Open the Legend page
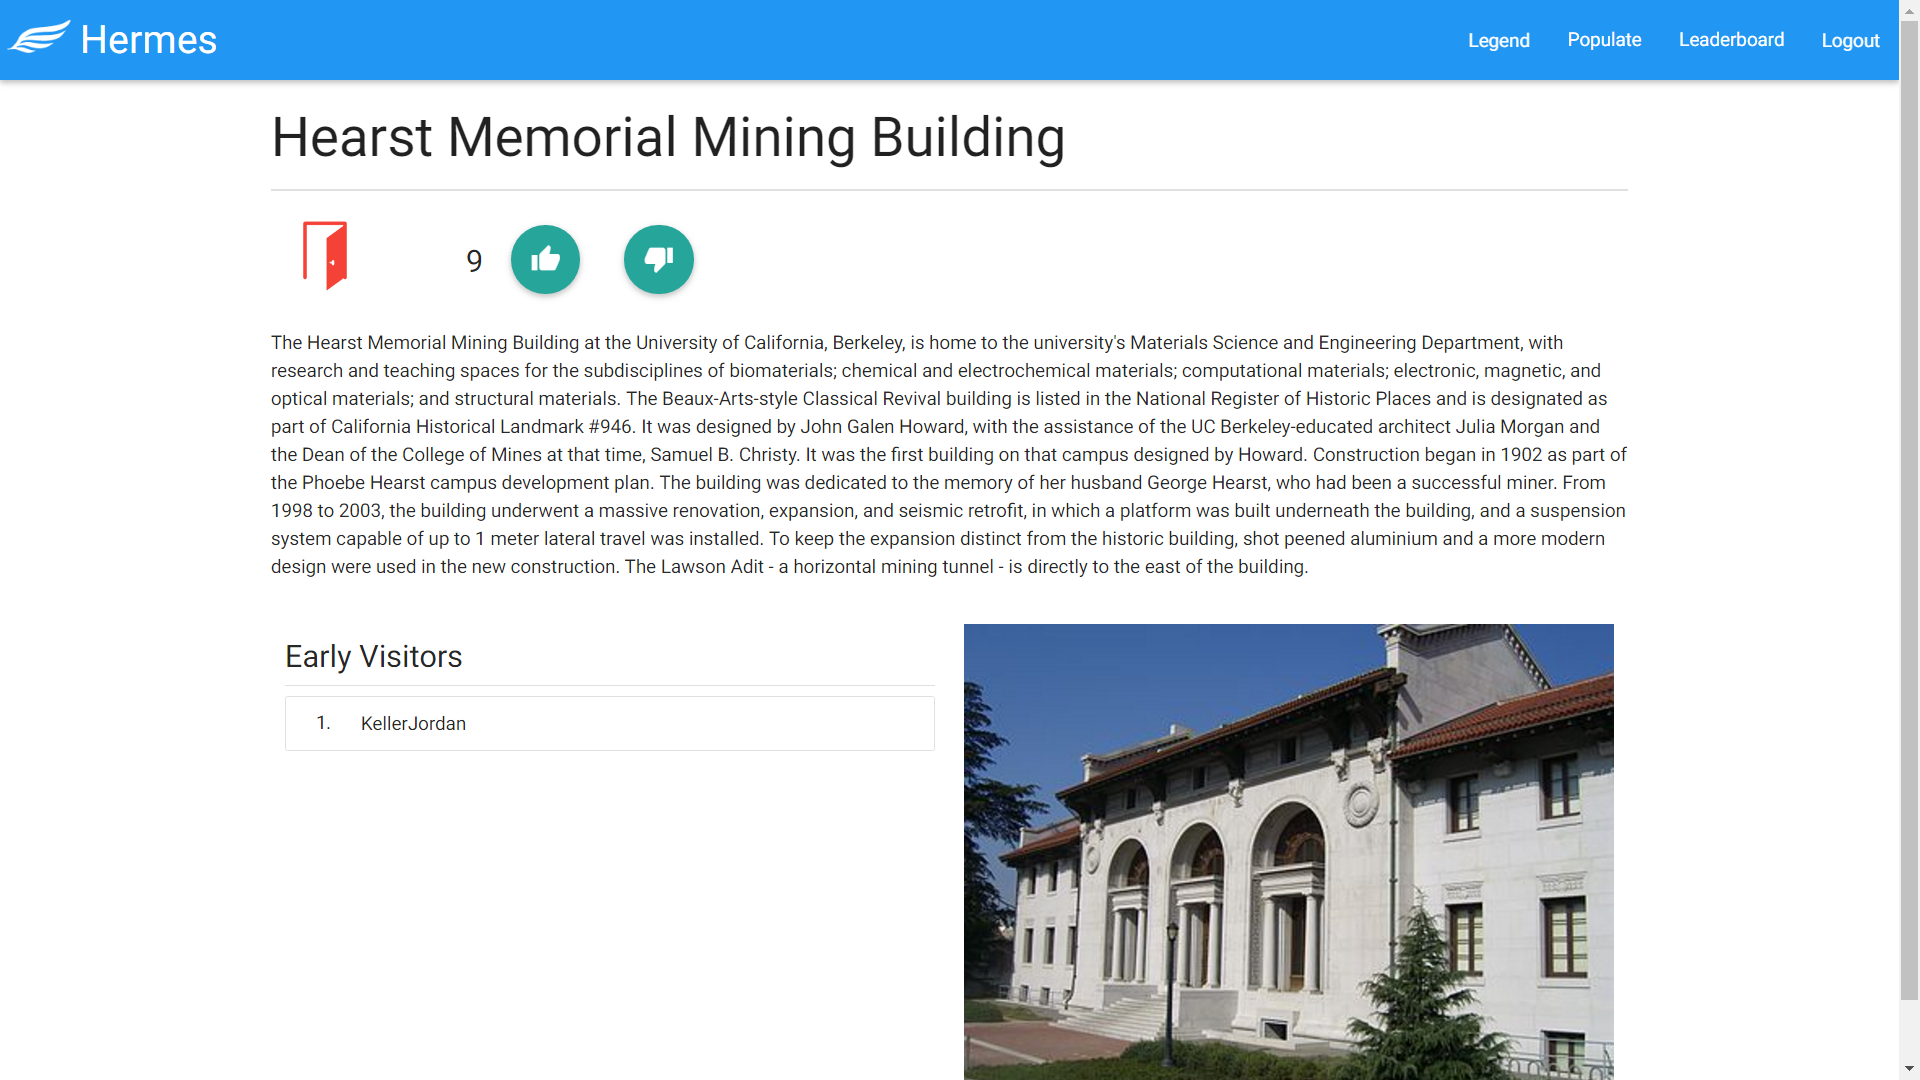 1498,40
